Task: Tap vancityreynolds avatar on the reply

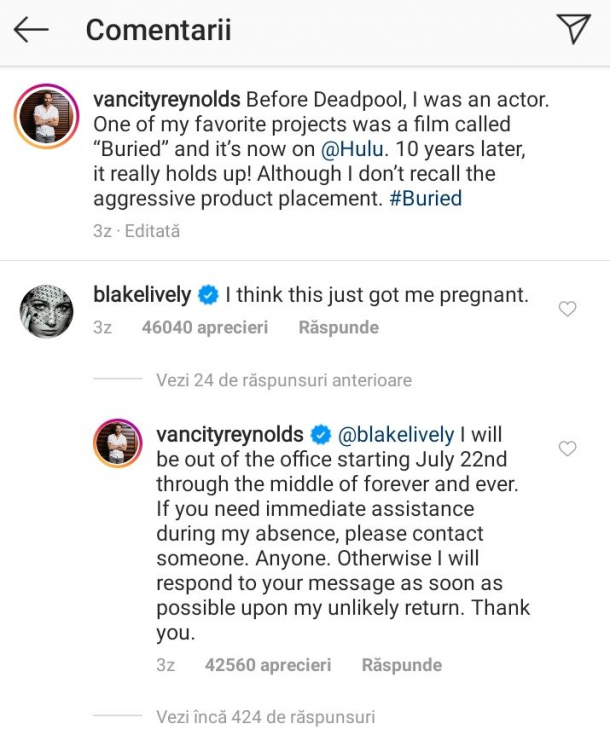Action: 118,441
